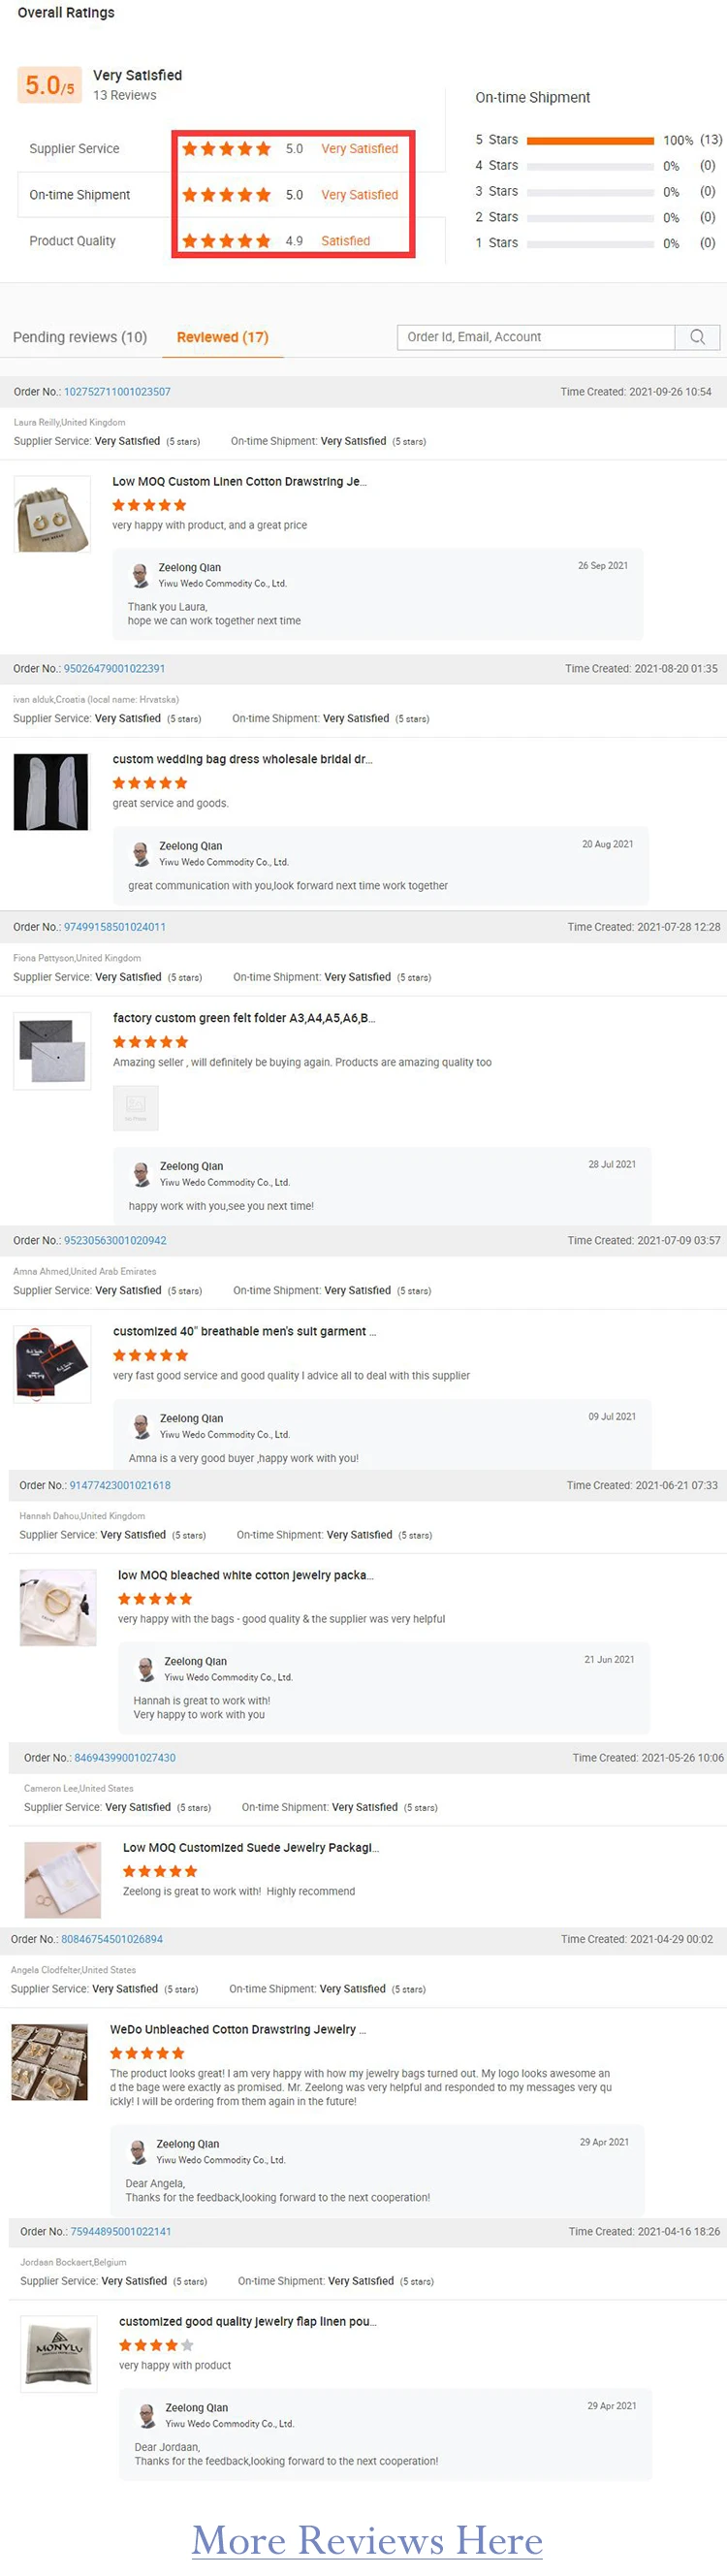Open wedding dress bag product thumbnail
Screen dimensions: 727x2576
pos(51,792)
